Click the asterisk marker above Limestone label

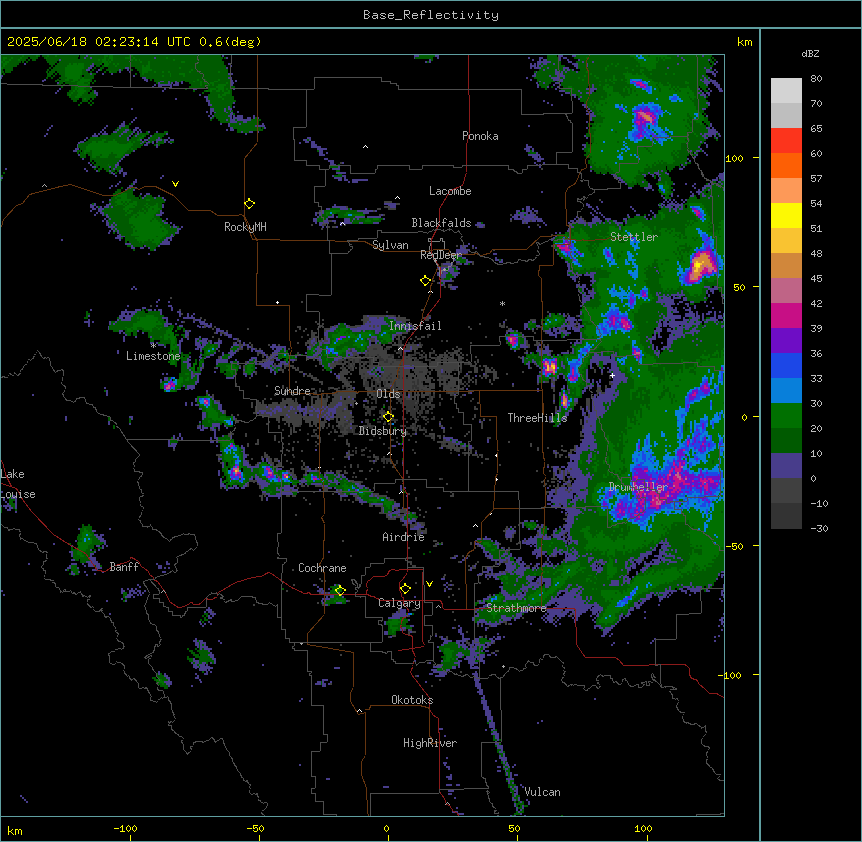point(153,345)
